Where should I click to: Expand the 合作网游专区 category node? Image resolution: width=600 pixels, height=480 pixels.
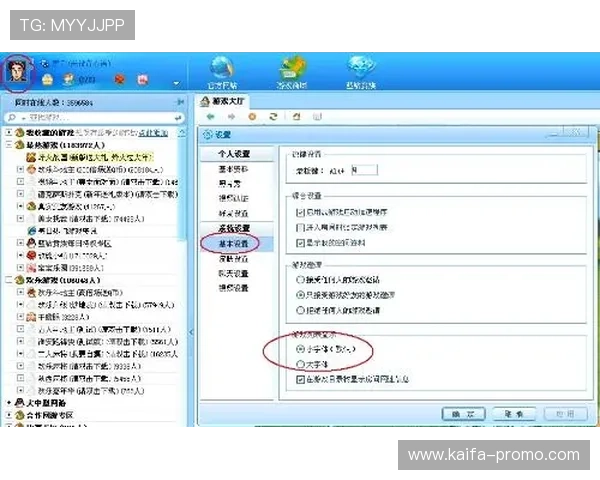click(9, 415)
